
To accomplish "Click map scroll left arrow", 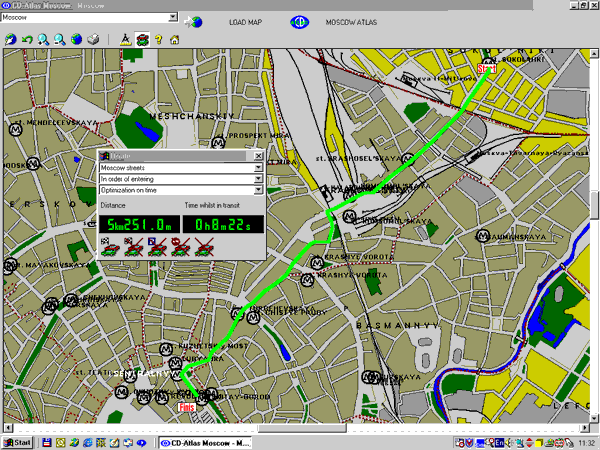I will coord(8,427).
